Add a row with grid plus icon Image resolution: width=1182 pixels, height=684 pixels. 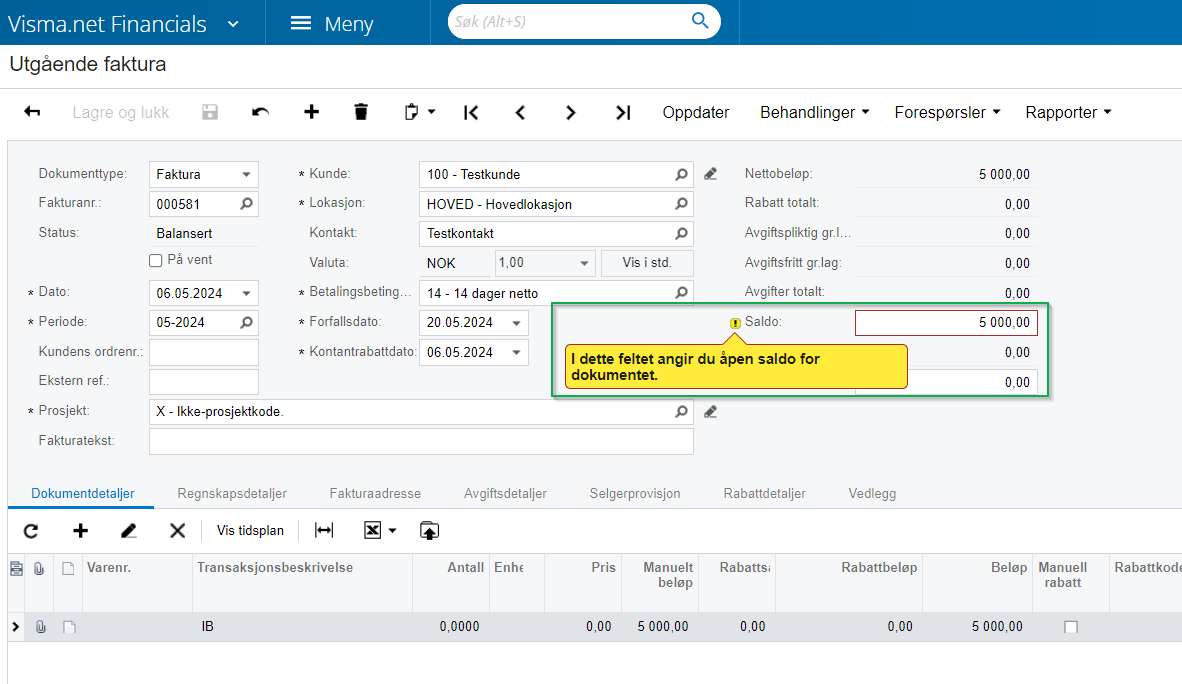81,531
